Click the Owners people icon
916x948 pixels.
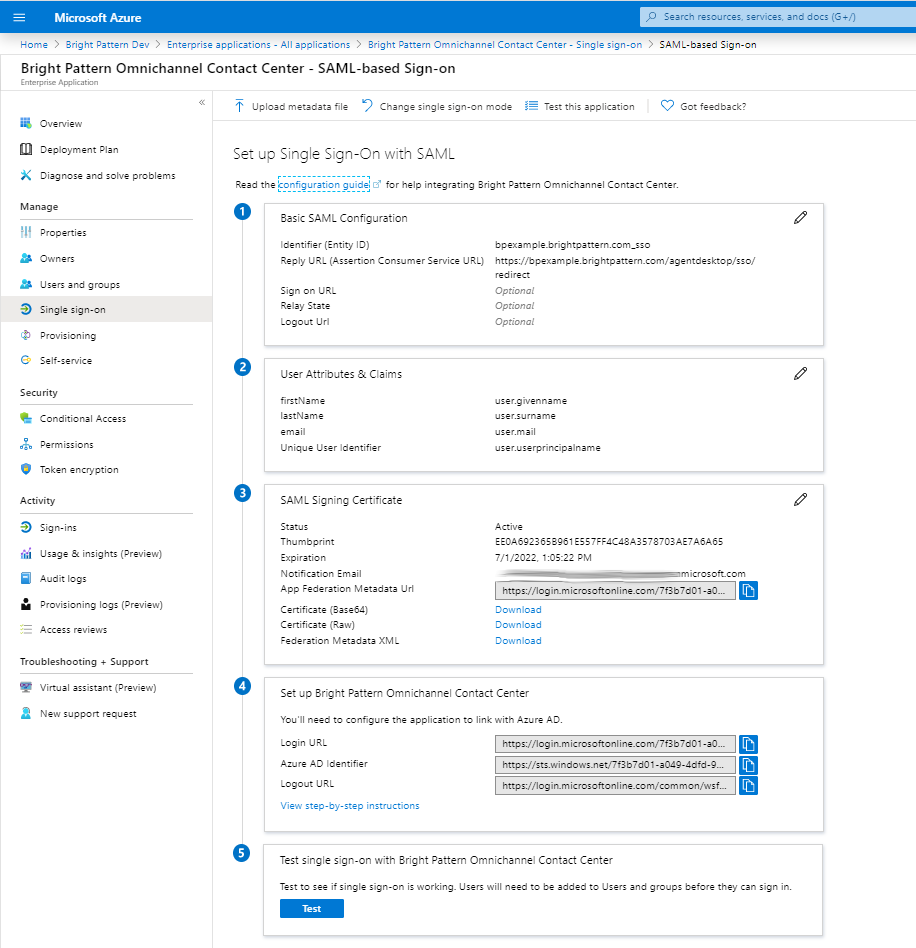coord(26,258)
